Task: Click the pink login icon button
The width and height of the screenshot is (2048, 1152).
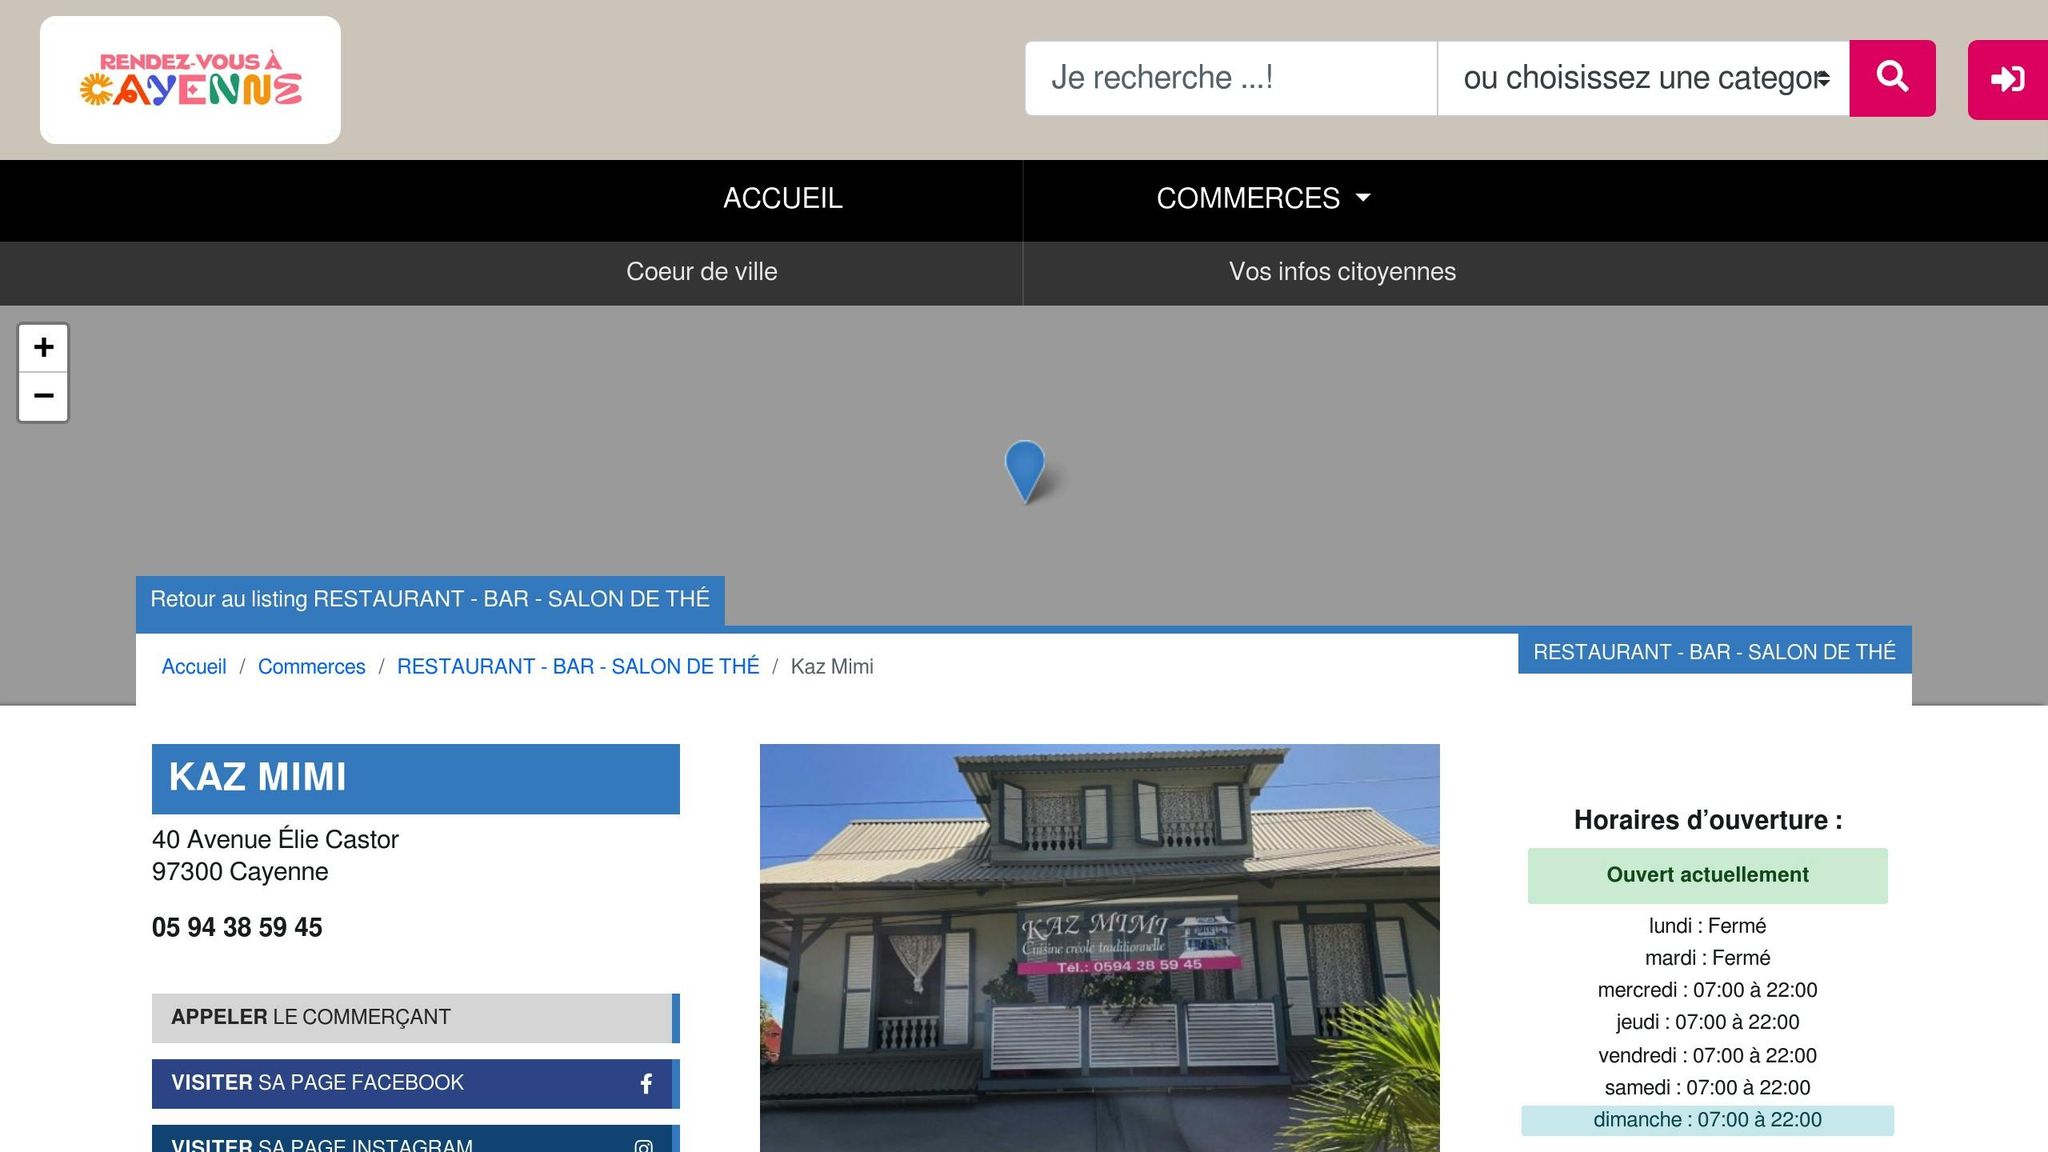Action: [x=2007, y=79]
